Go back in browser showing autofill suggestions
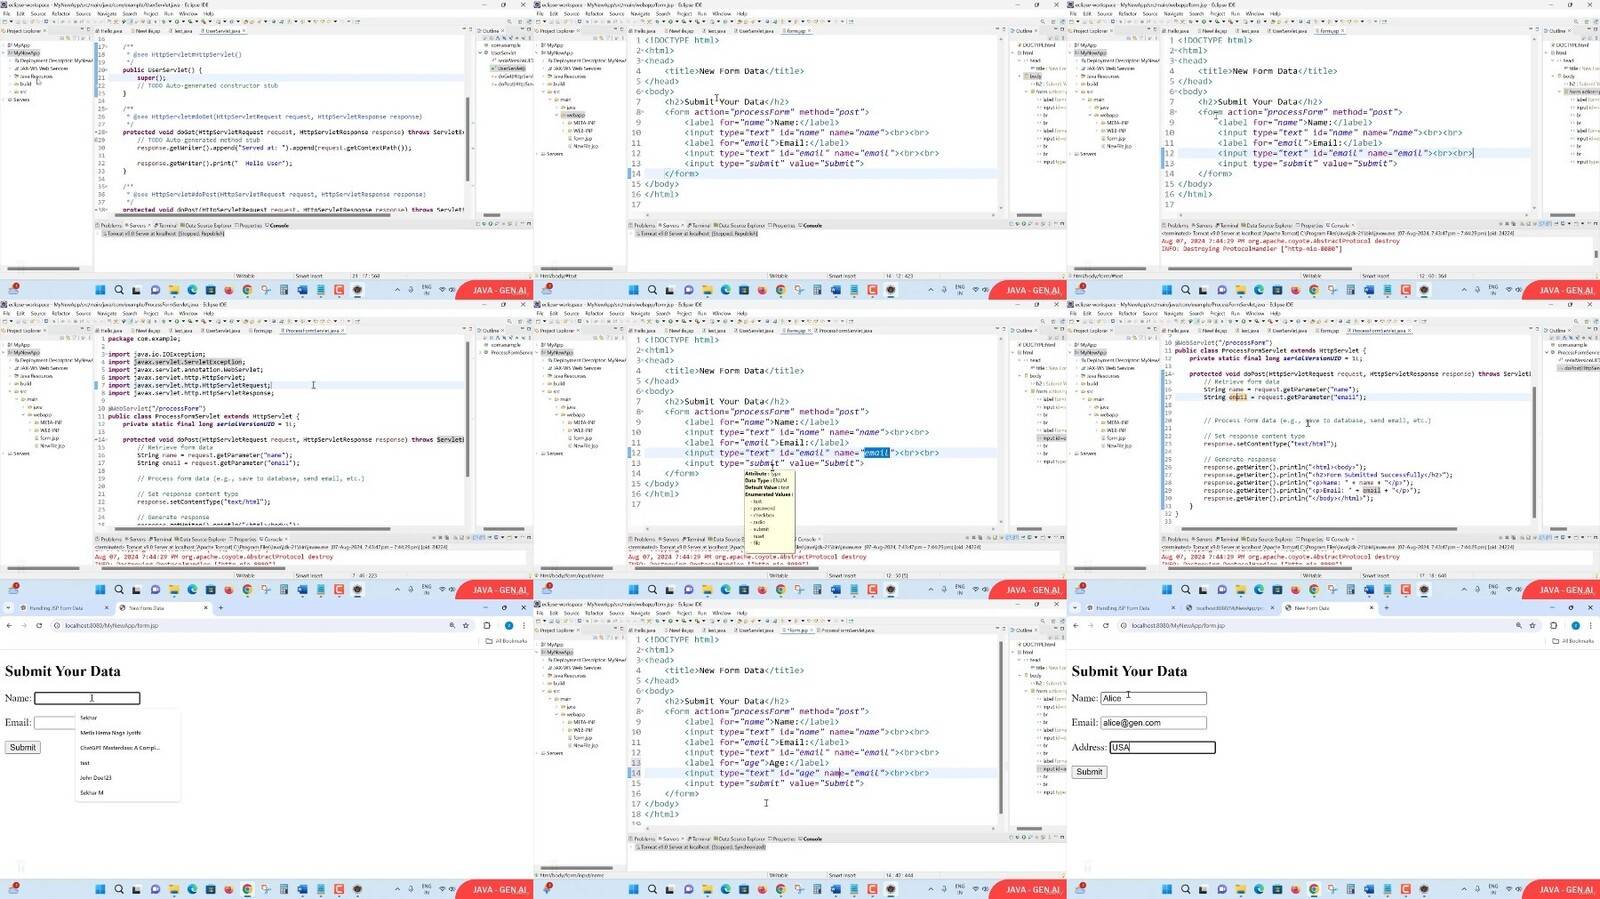1600x899 pixels. pos(9,625)
